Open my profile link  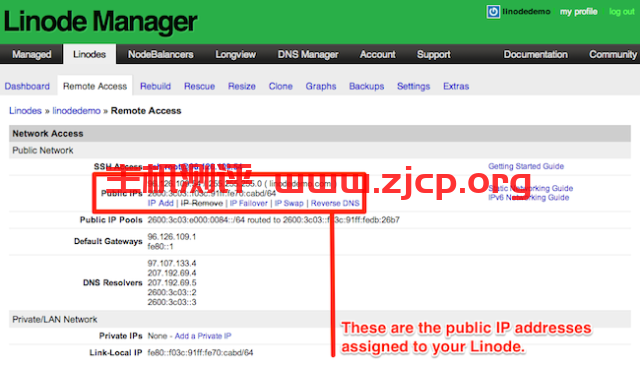pyautogui.click(x=578, y=12)
